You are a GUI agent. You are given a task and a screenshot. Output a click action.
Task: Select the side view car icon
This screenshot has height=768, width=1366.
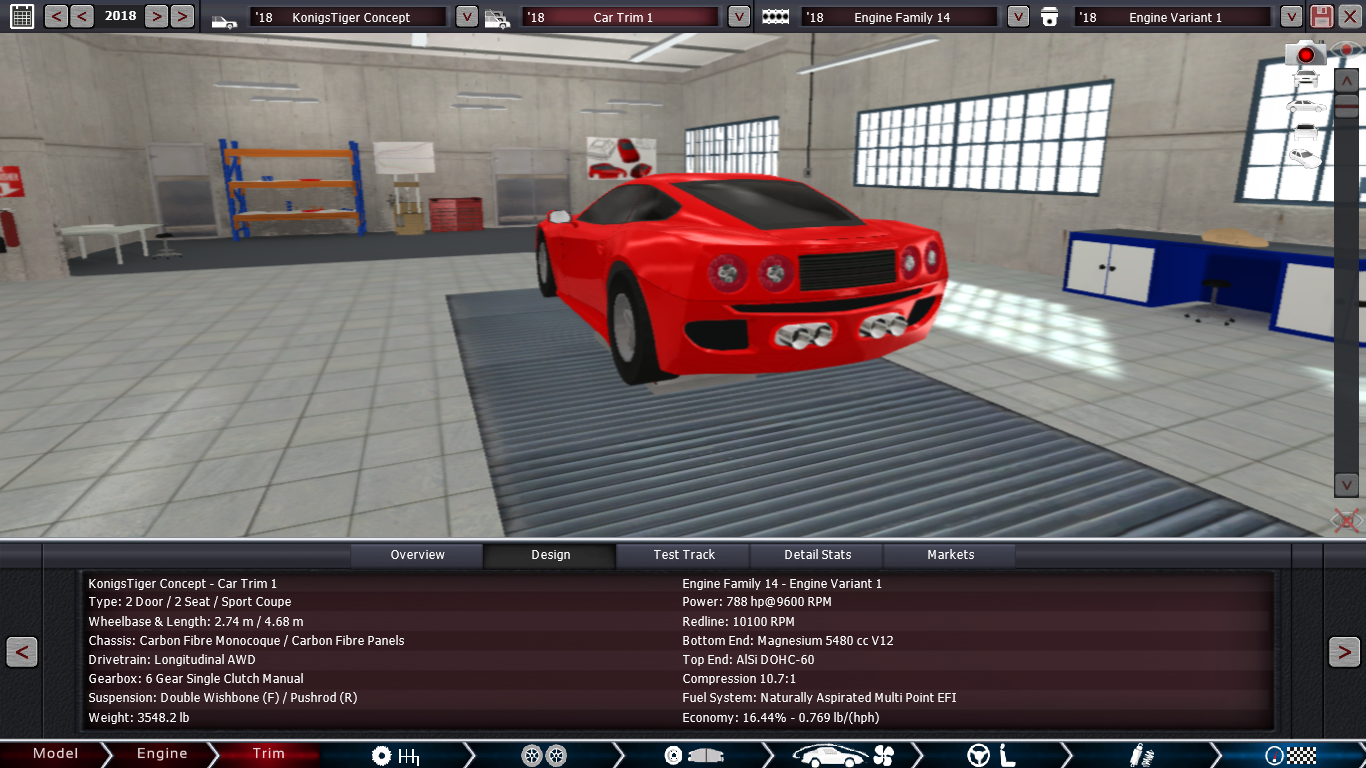(1305, 105)
